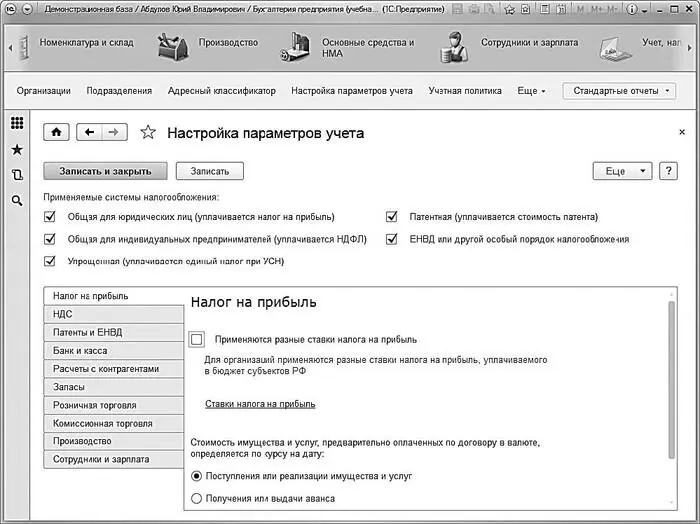Viewport: 700px width, 524px height.
Task: Click the Основные средства и НМА icon
Action: click(x=295, y=46)
